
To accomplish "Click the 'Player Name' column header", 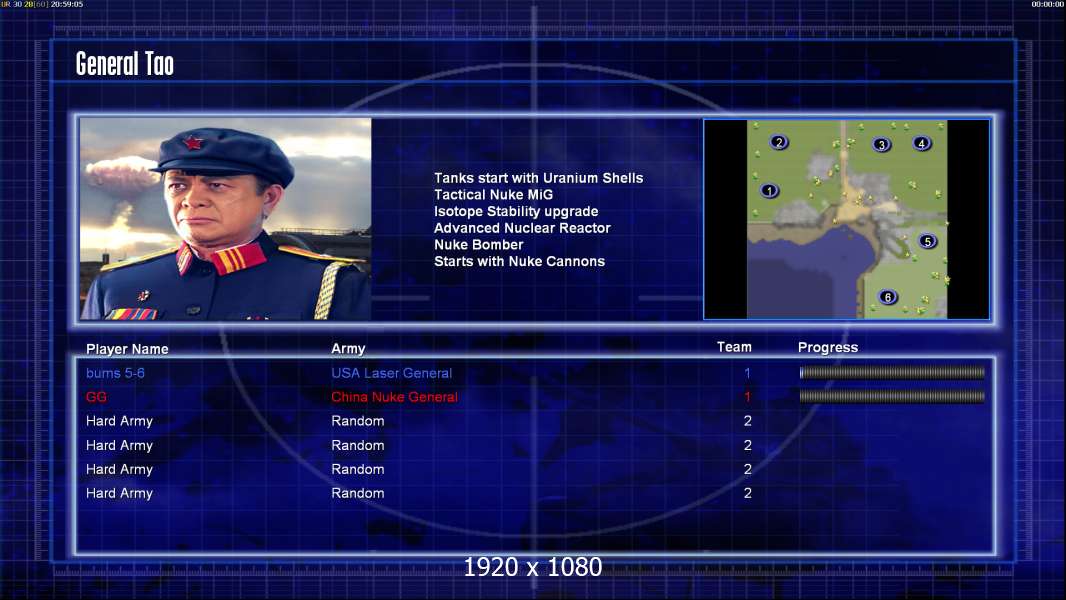I will tap(127, 349).
